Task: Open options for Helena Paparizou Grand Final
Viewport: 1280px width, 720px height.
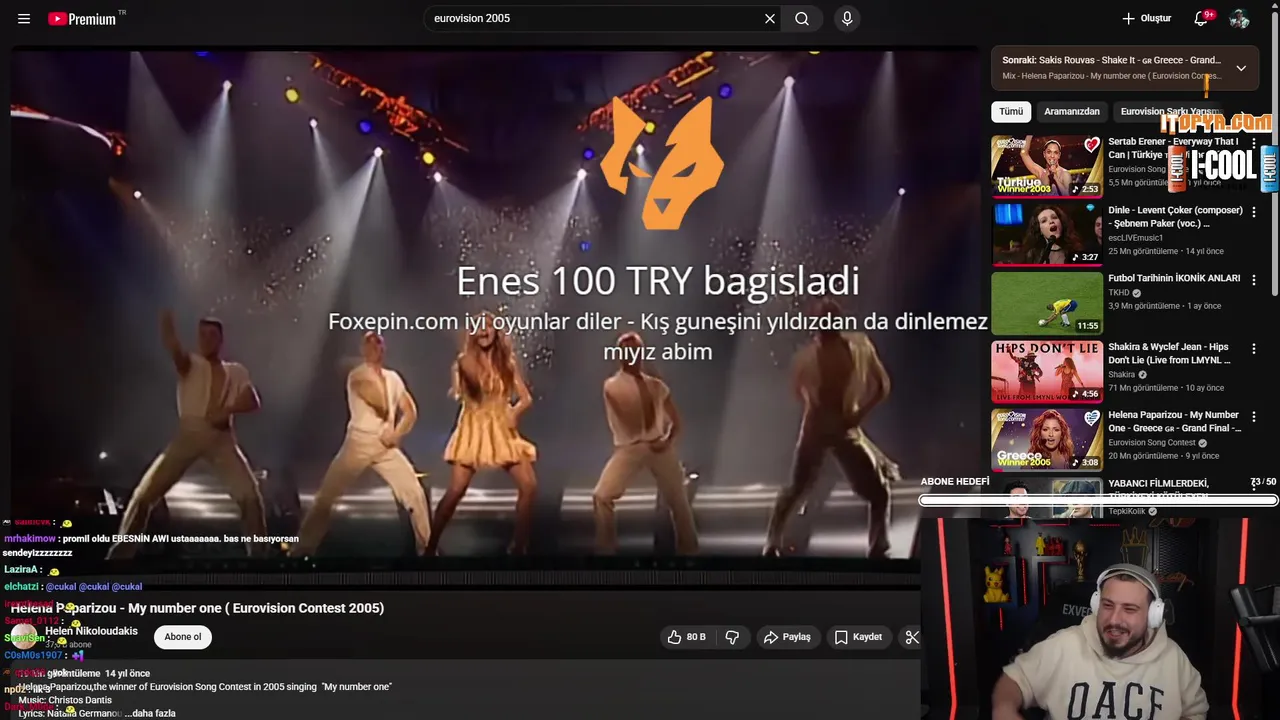Action: [1254, 417]
